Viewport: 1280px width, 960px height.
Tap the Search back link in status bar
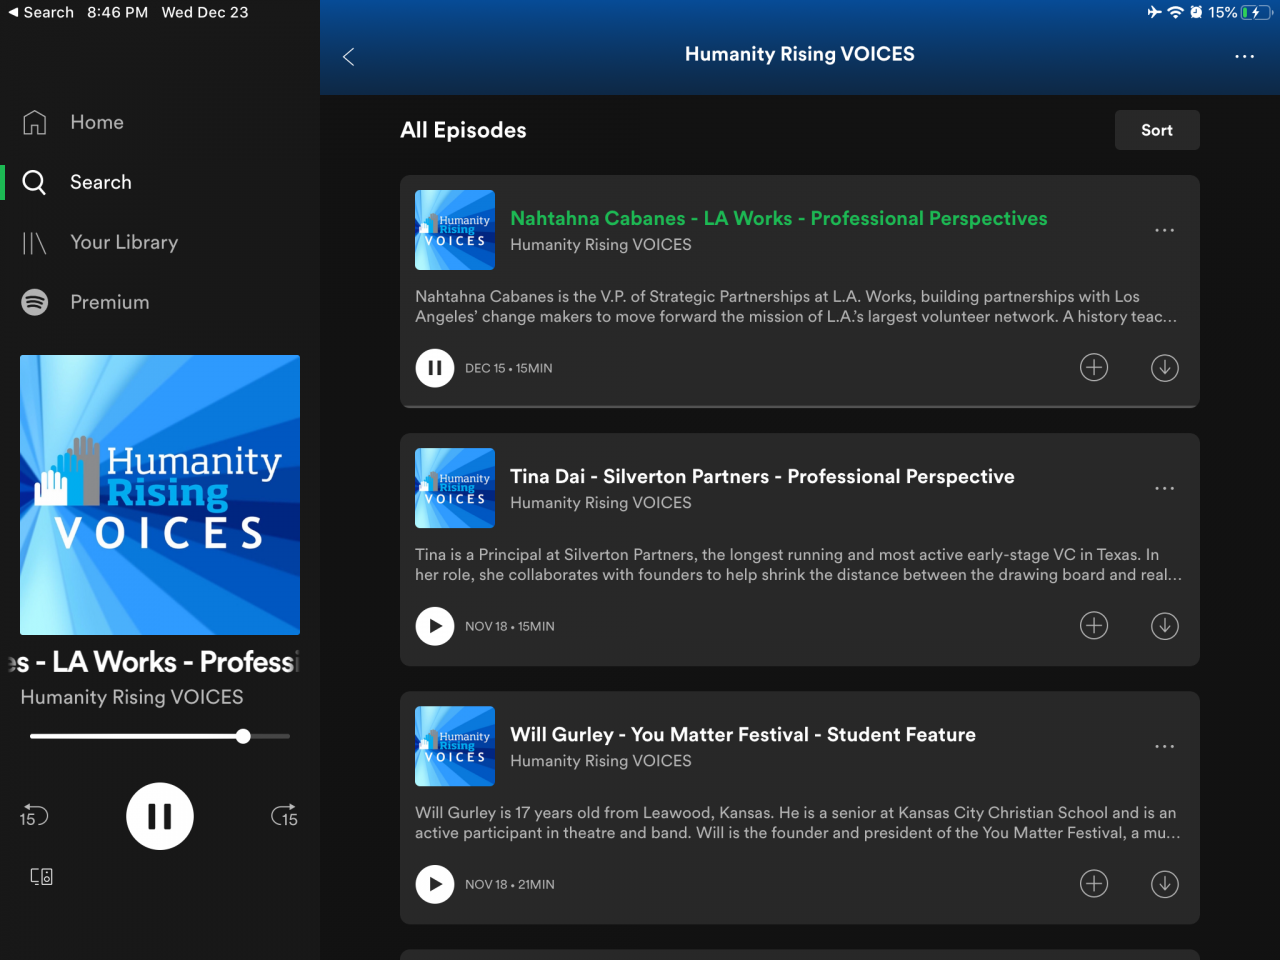pos(41,12)
